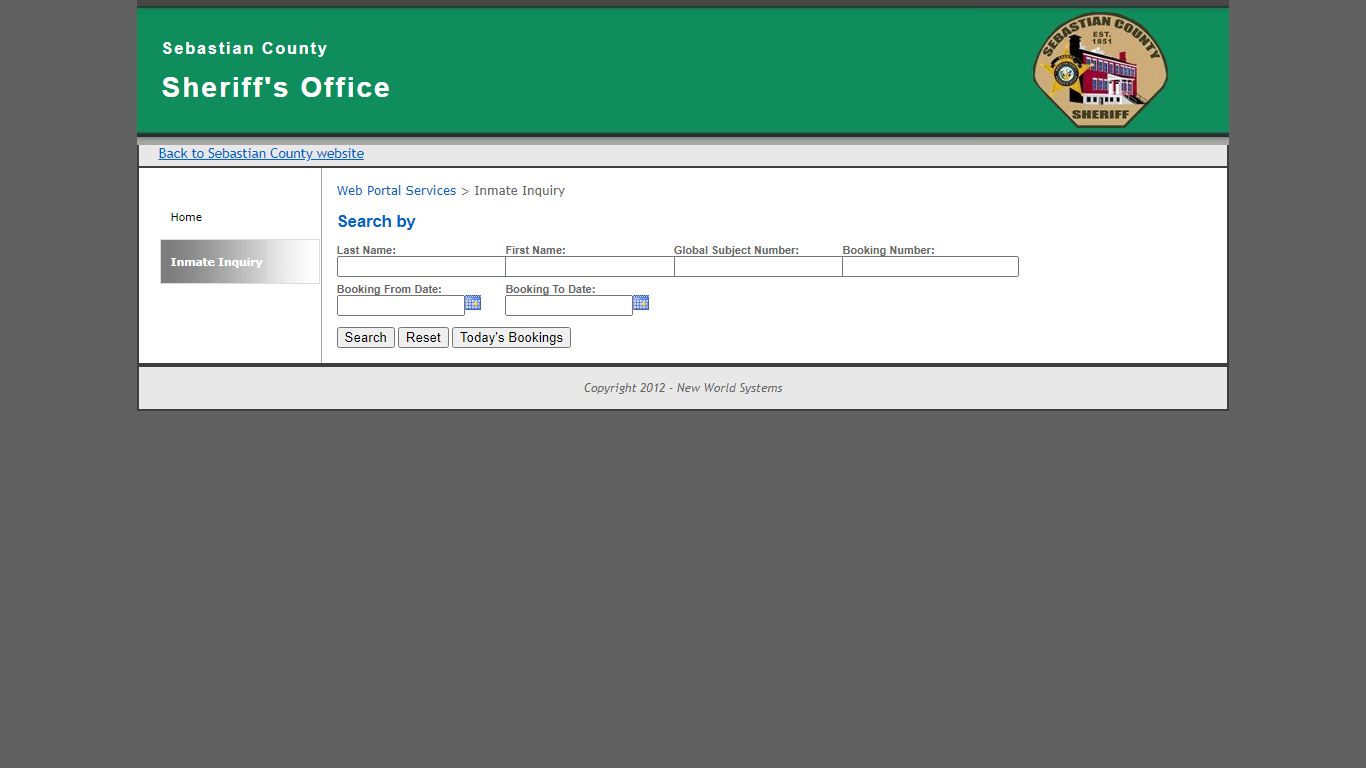The image size is (1366, 768).
Task: Focus the Last Name field
Action: (x=421, y=267)
